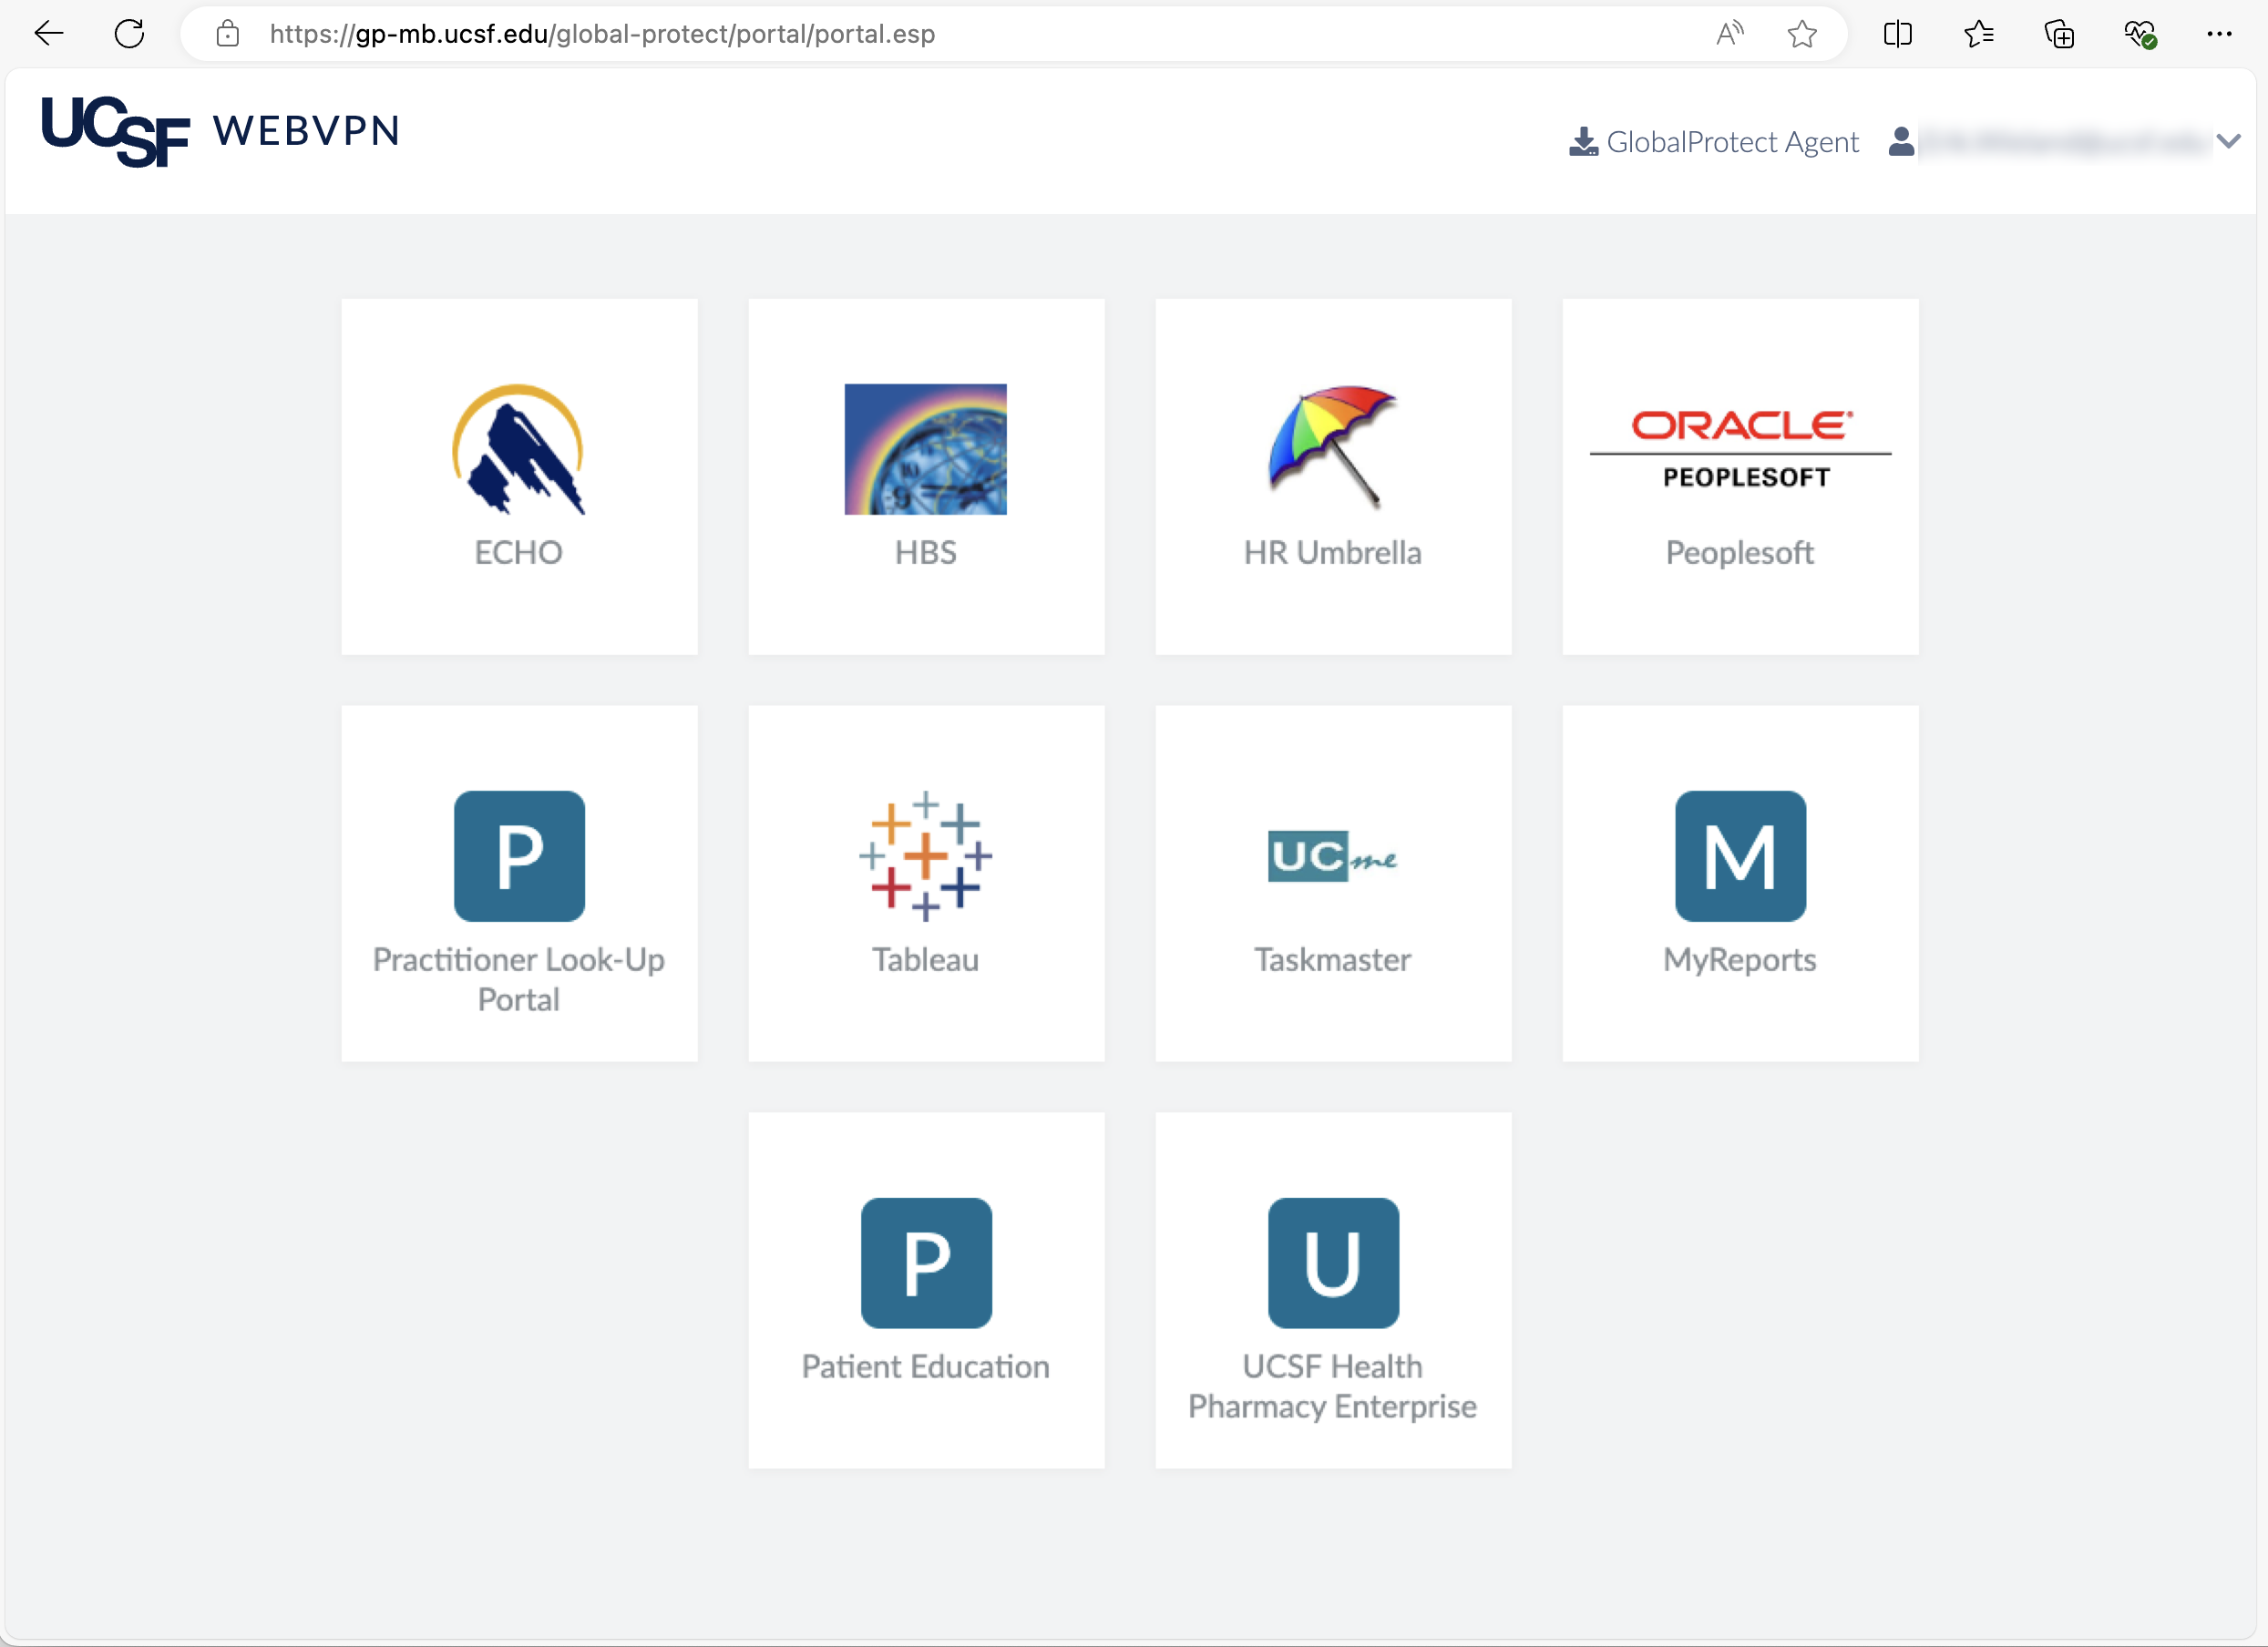Open the ECHO mountain logo icon

pos(519,449)
